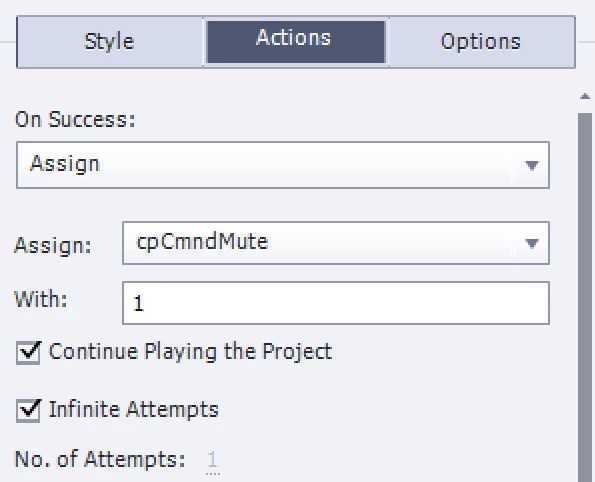Click the On Success: label
The height and width of the screenshot is (482, 595).
(x=75, y=120)
